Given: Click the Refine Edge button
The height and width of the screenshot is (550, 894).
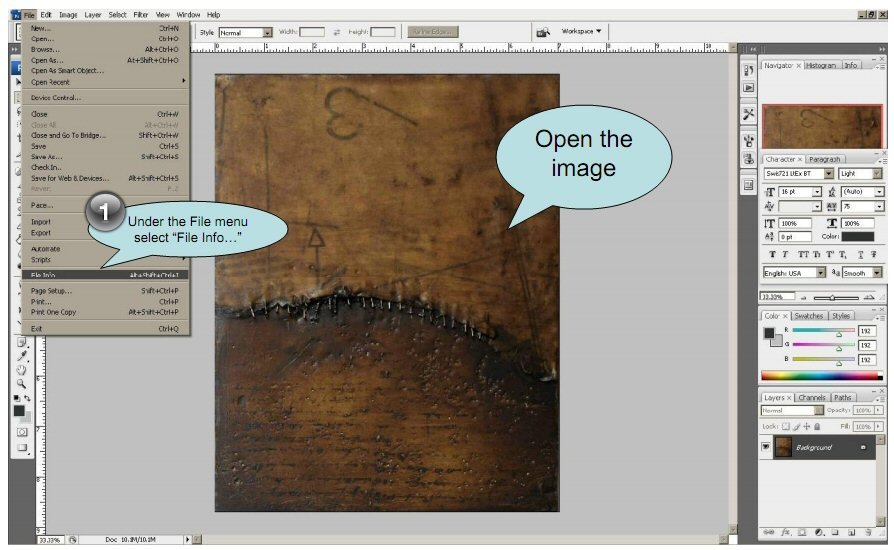Looking at the screenshot, I should [433, 32].
